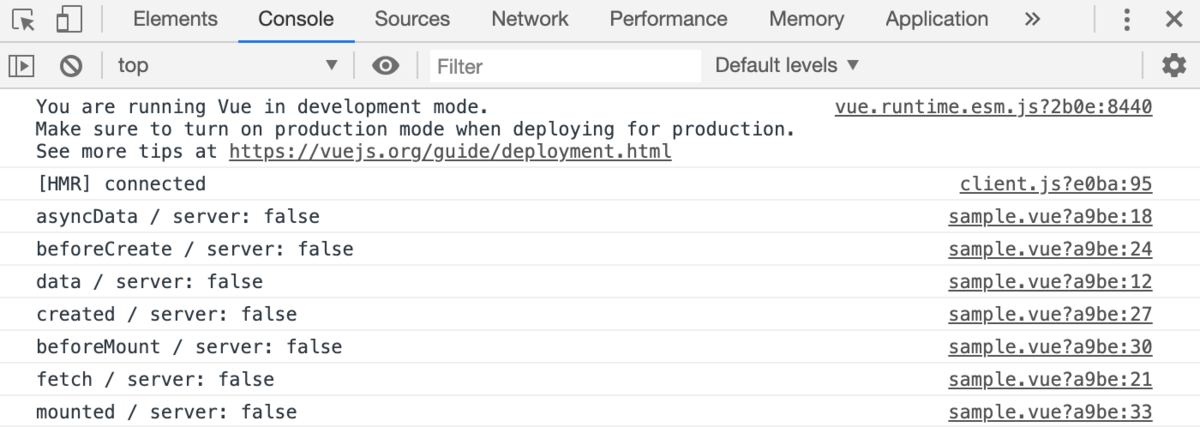This screenshot has height=427, width=1200.
Task: Create live expression using eye icon
Action: (x=386, y=66)
